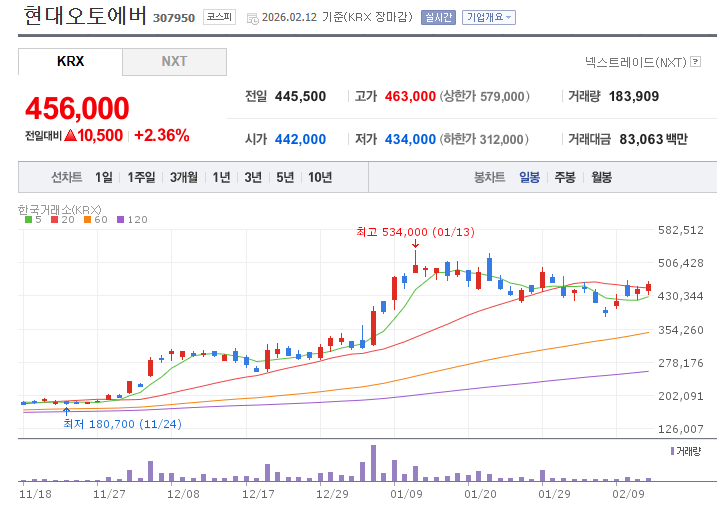The width and height of the screenshot is (717, 521).
Task: Click the high price 463,000
Action: (410, 97)
